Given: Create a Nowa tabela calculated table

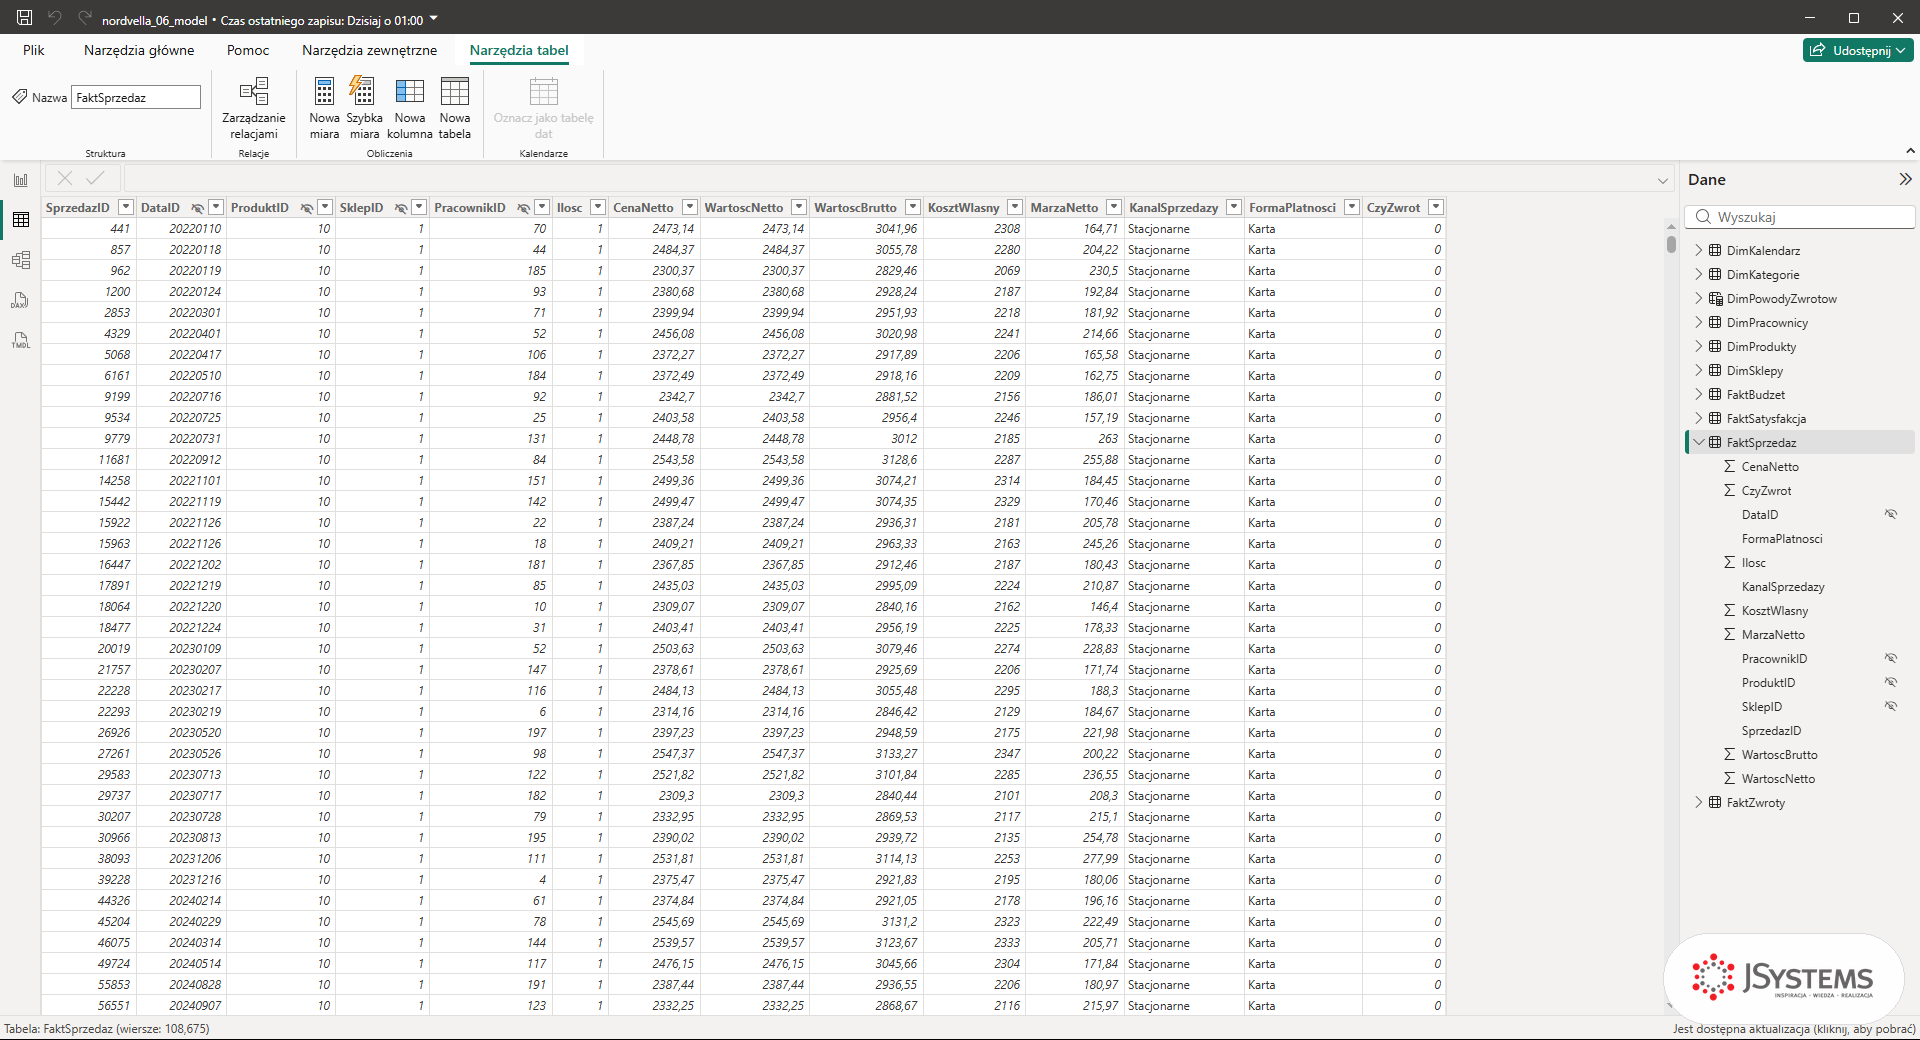Looking at the screenshot, I should [x=454, y=108].
